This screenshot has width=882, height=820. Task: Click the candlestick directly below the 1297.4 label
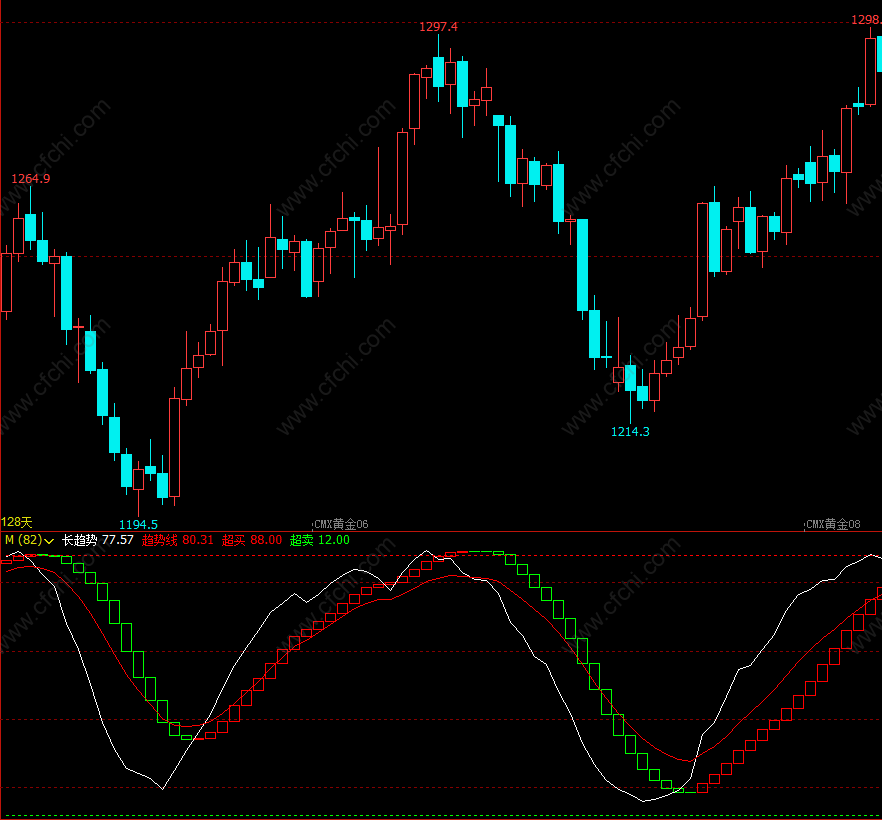click(x=439, y=72)
